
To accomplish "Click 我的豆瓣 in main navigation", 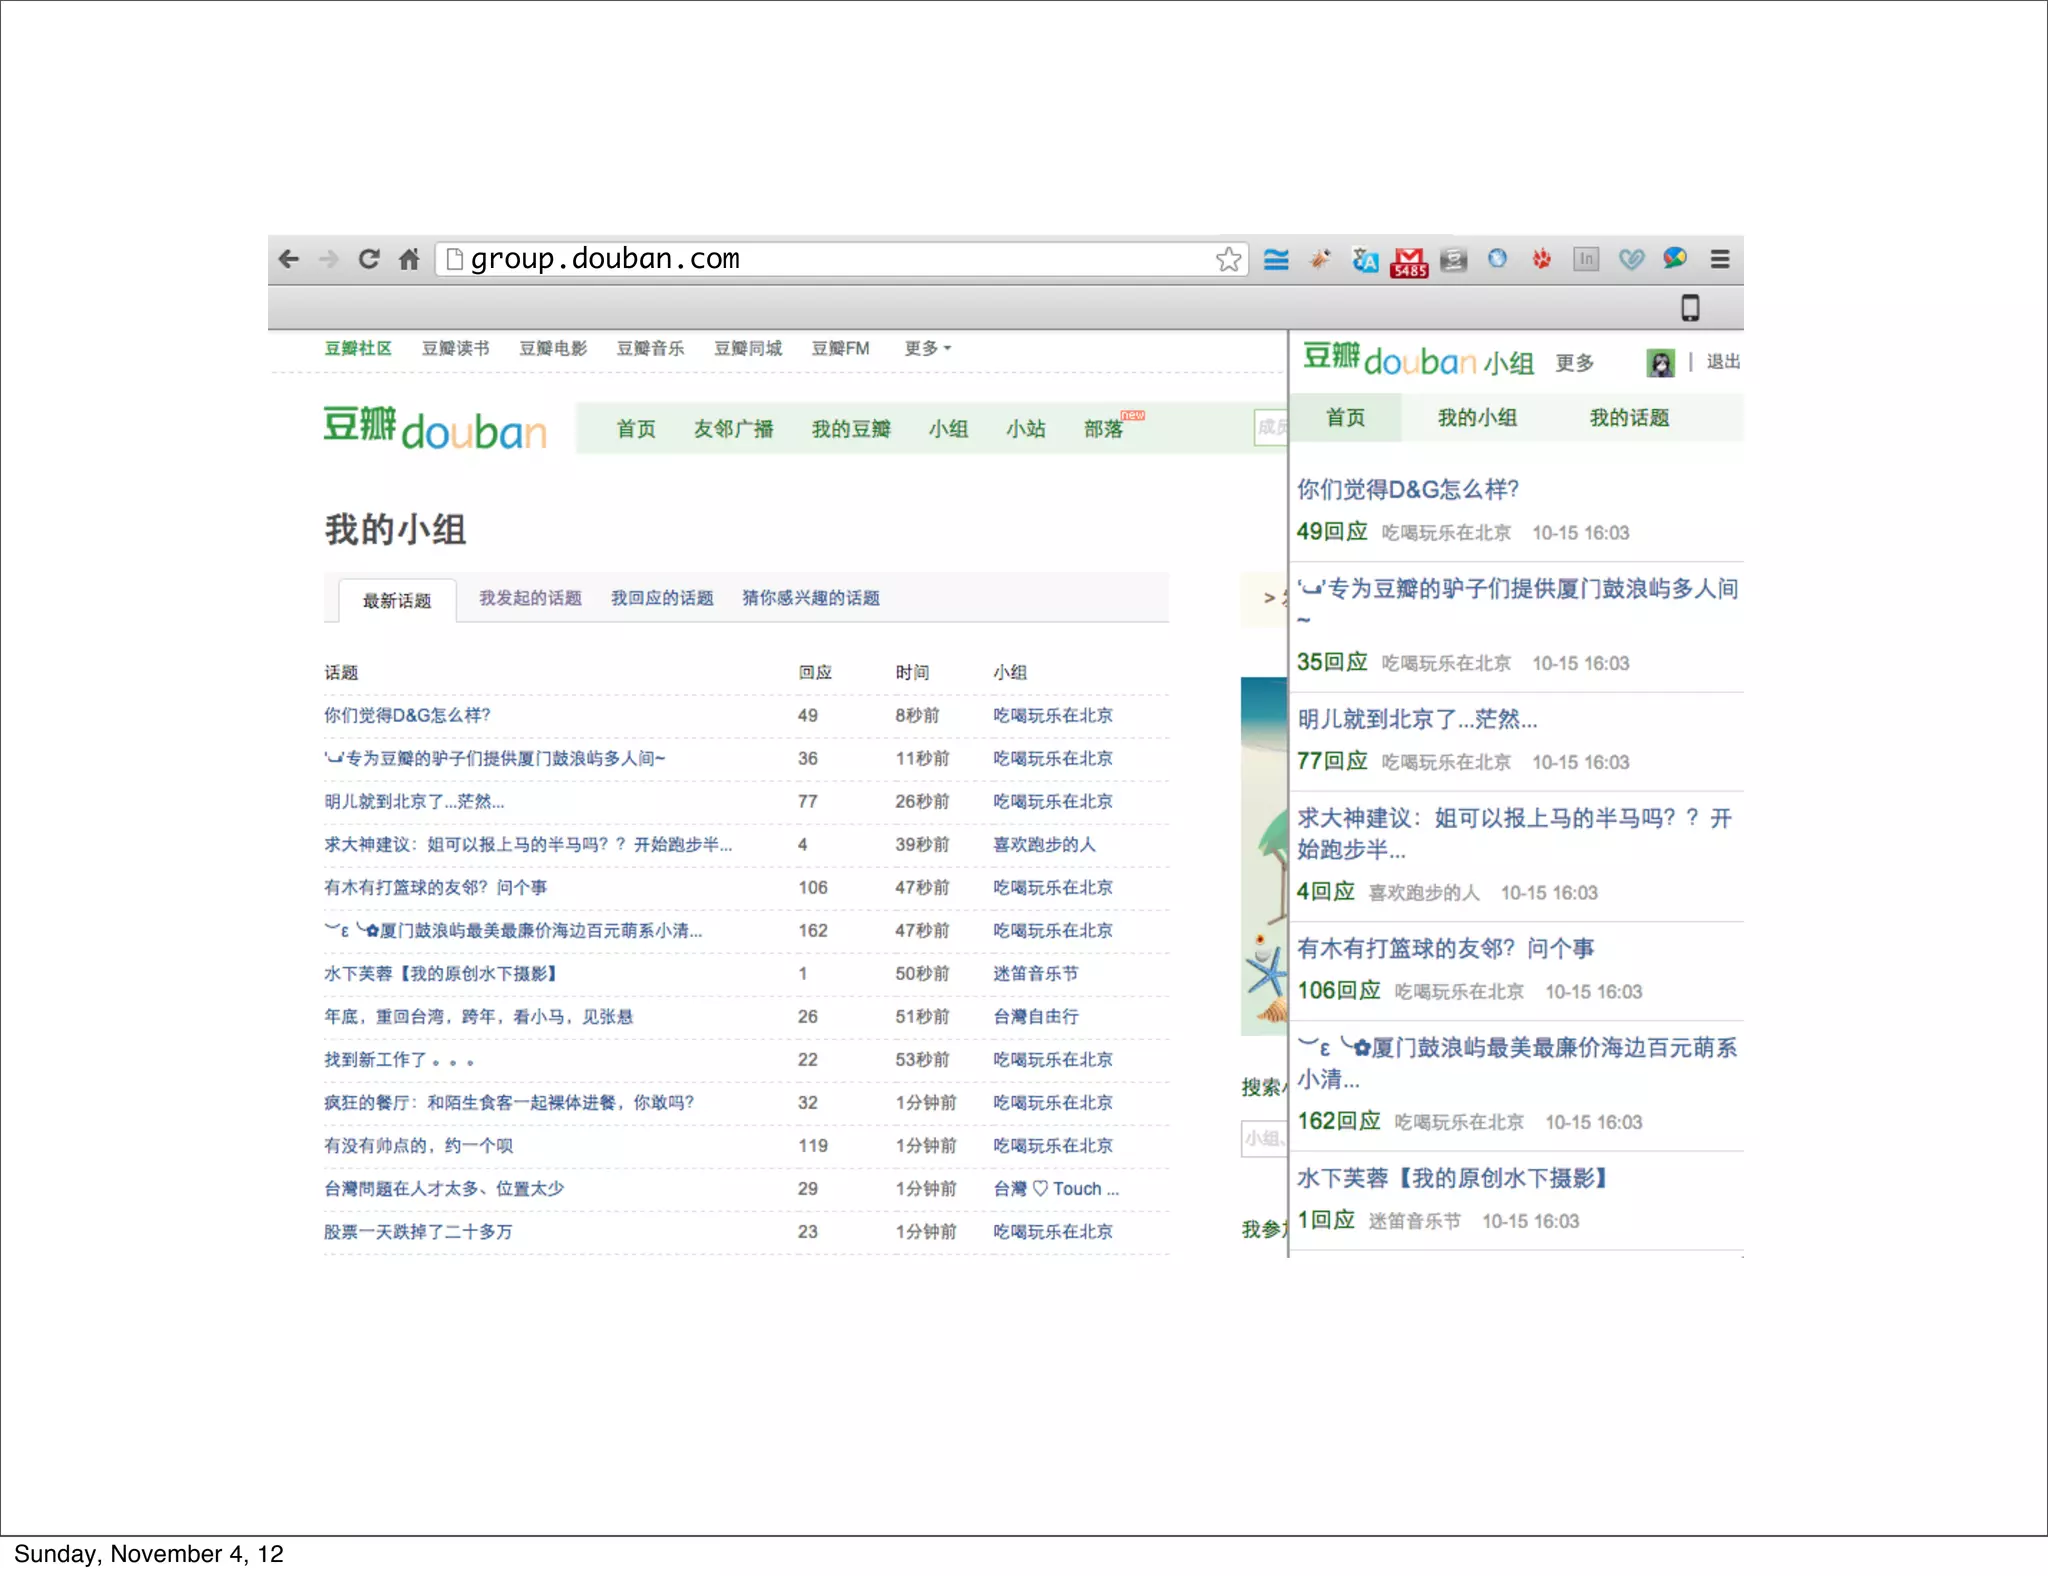I will pyautogui.click(x=851, y=429).
